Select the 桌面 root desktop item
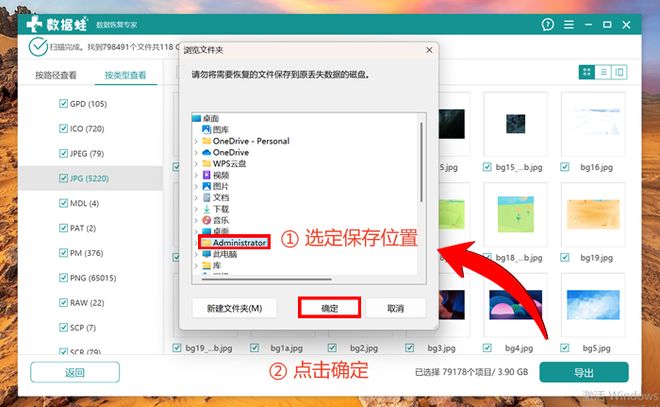660x407 pixels. 205,119
